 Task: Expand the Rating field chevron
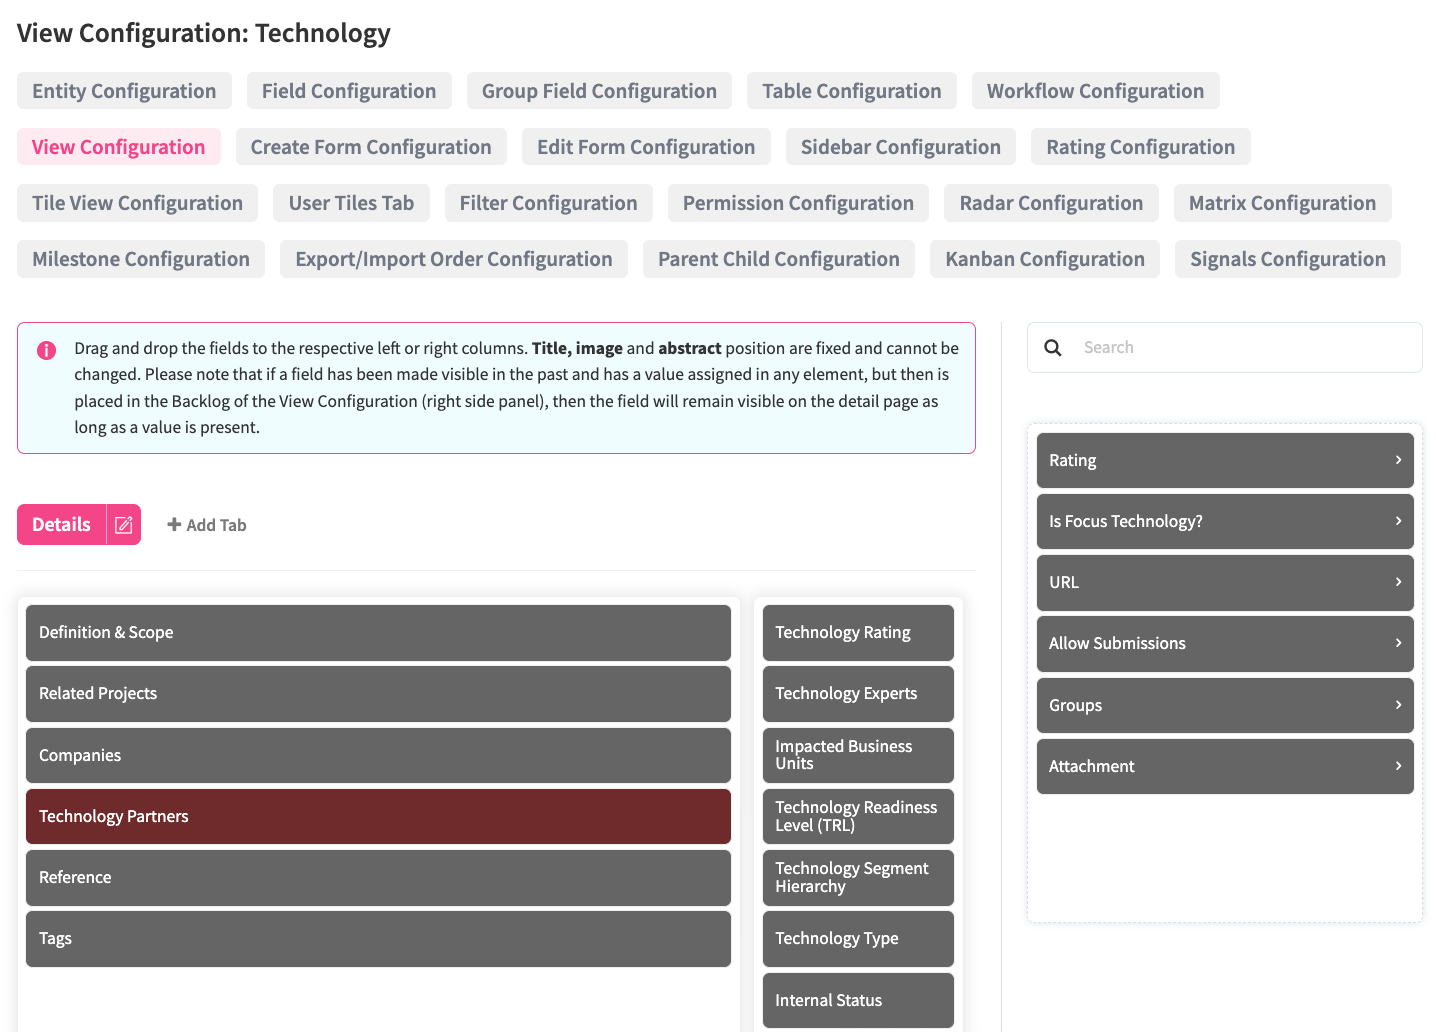(1398, 460)
